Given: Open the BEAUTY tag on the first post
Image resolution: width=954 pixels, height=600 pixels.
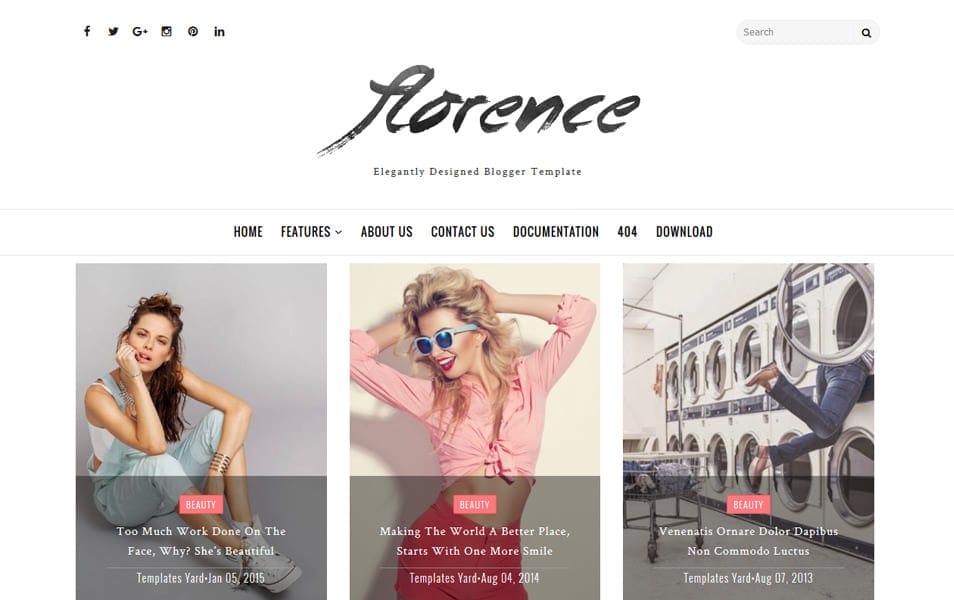Looking at the screenshot, I should (x=200, y=504).
